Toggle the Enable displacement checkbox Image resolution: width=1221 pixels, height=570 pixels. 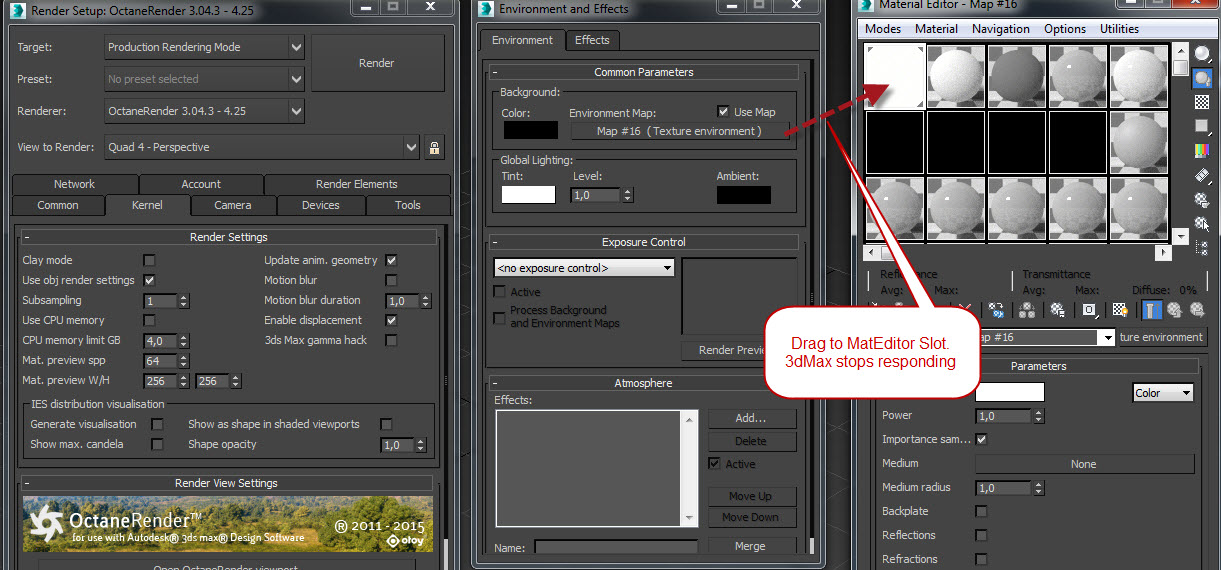pyautogui.click(x=391, y=320)
